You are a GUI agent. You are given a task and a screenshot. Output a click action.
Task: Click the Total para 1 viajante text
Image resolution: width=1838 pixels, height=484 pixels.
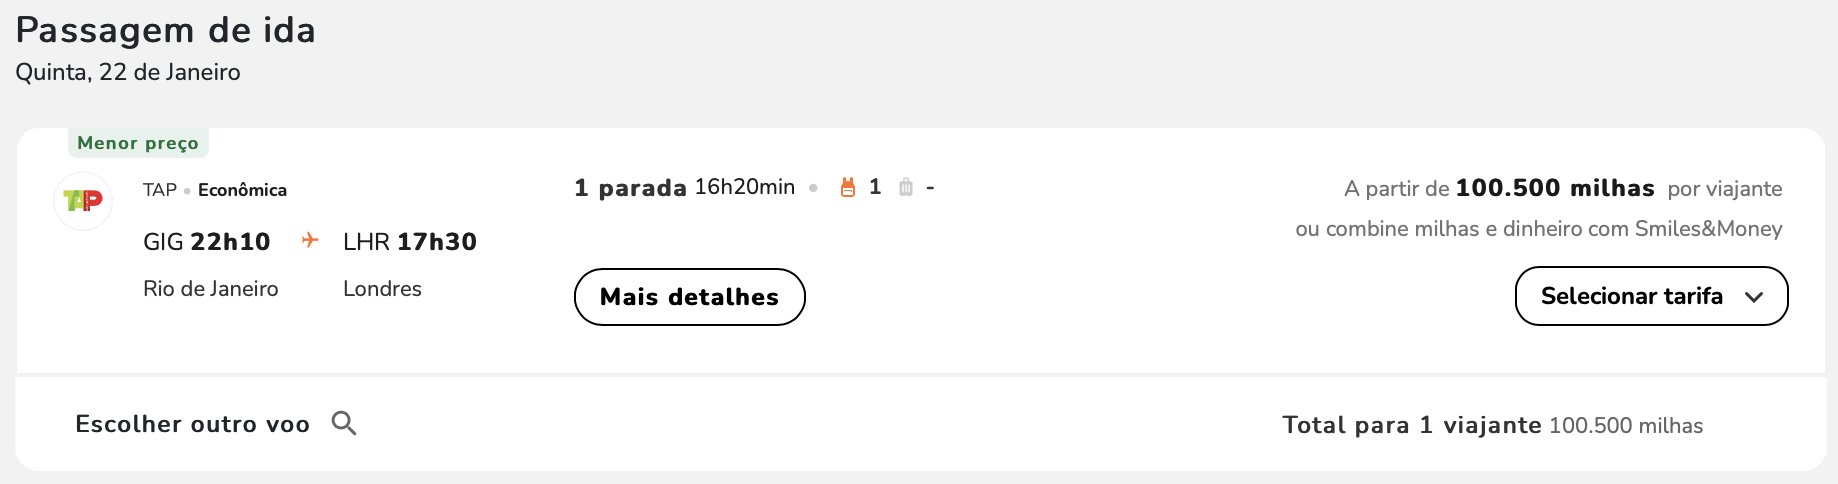pos(1412,425)
